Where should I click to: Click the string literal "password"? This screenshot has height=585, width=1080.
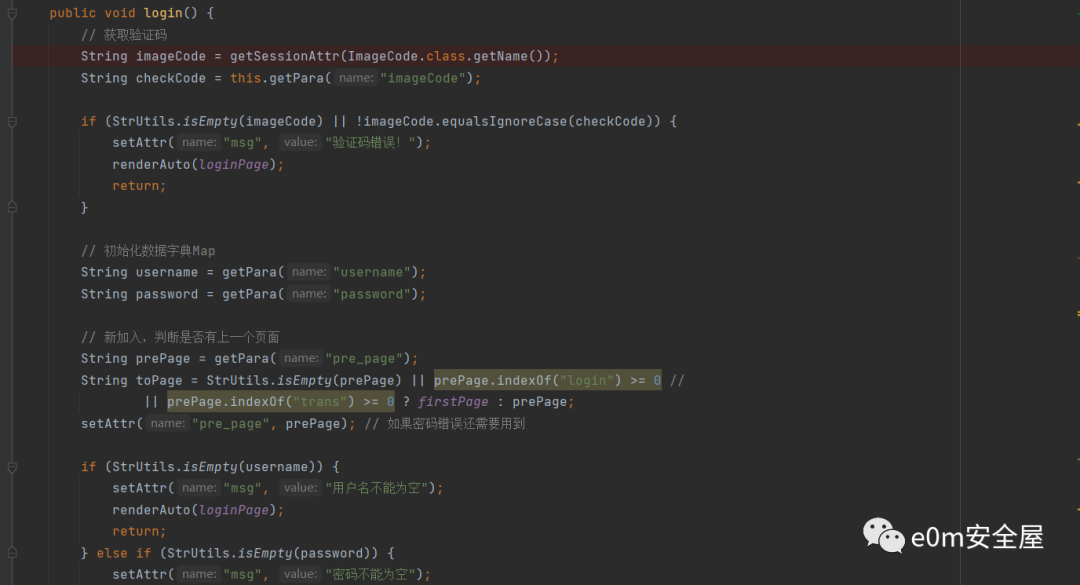point(372,294)
